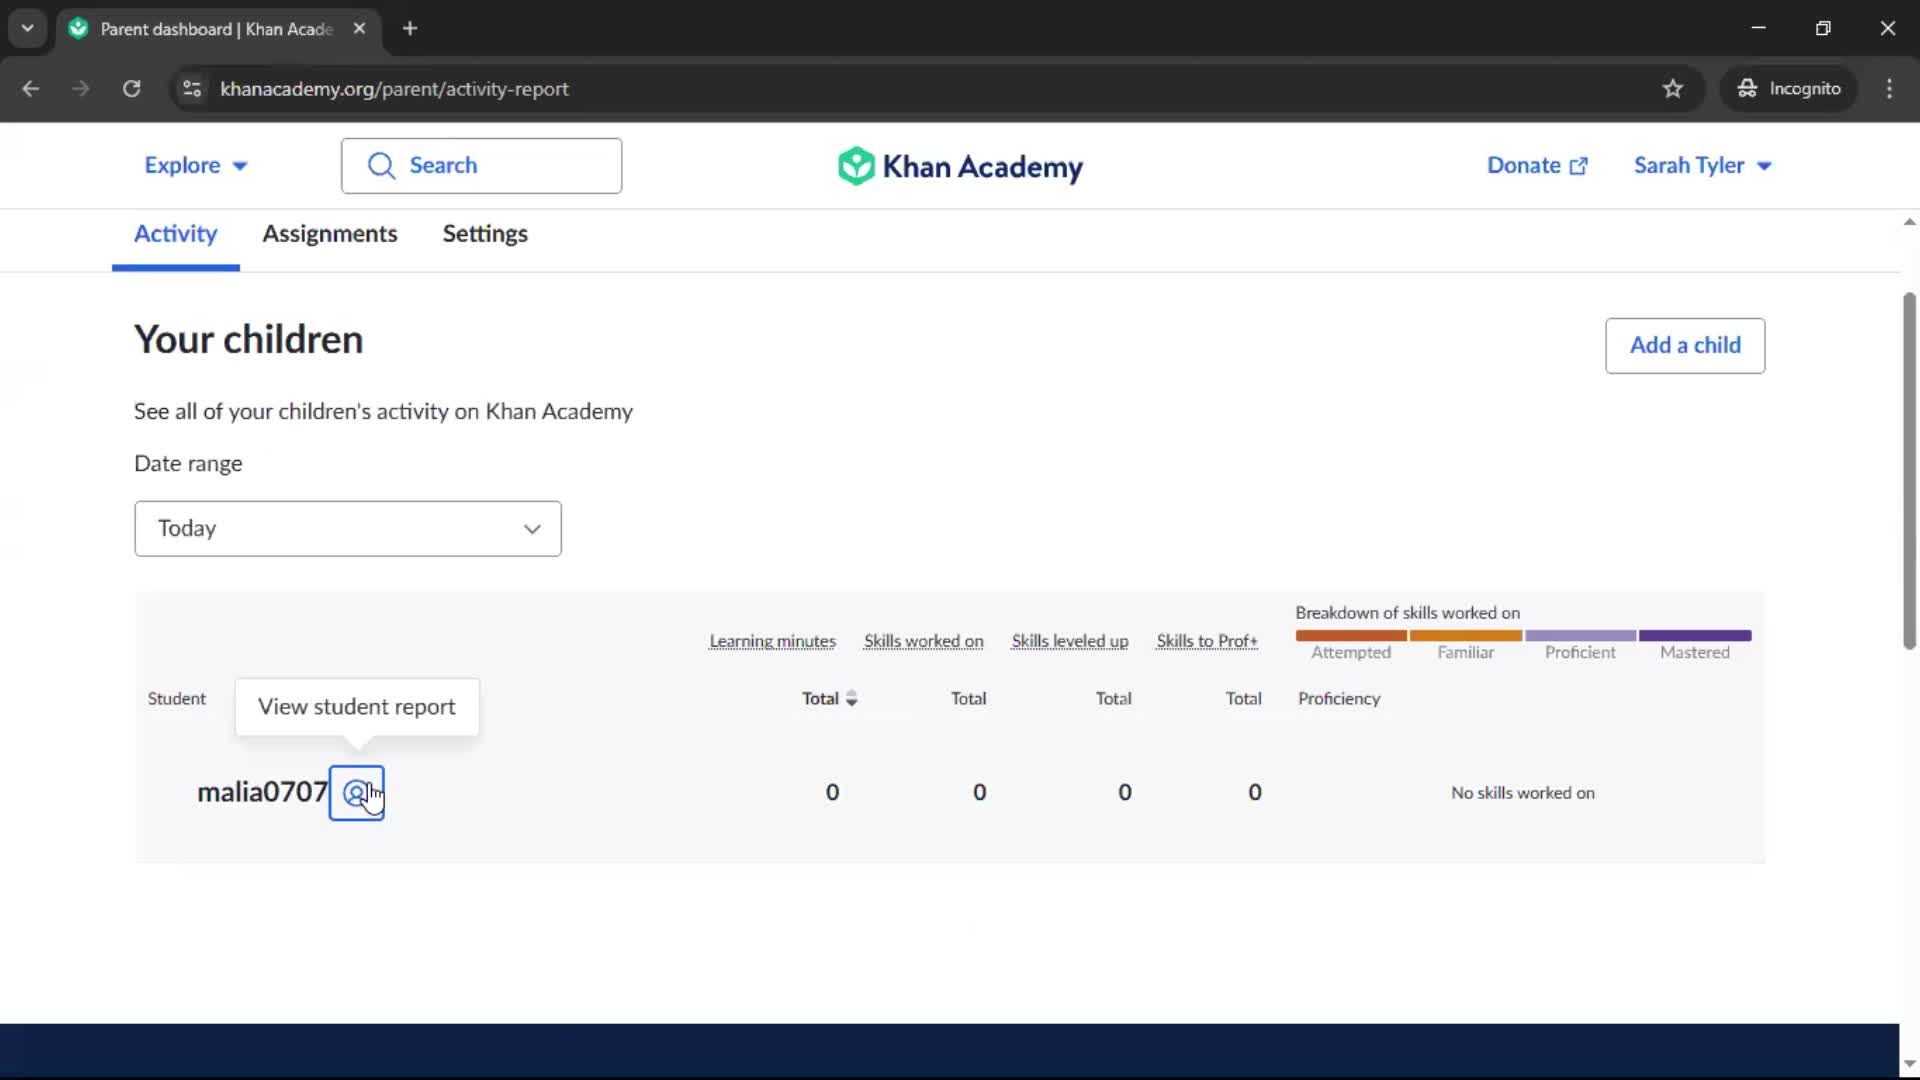Click the 'Your children' heading
Viewport: 1920px width, 1080px height.
(248, 341)
